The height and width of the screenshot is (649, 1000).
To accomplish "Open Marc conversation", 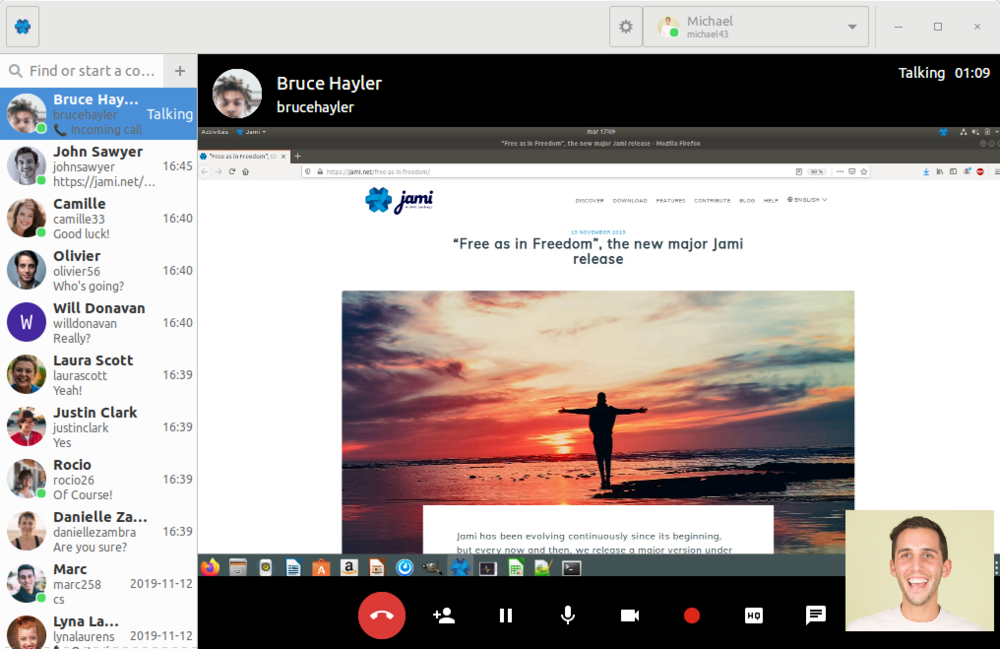I will point(99,584).
